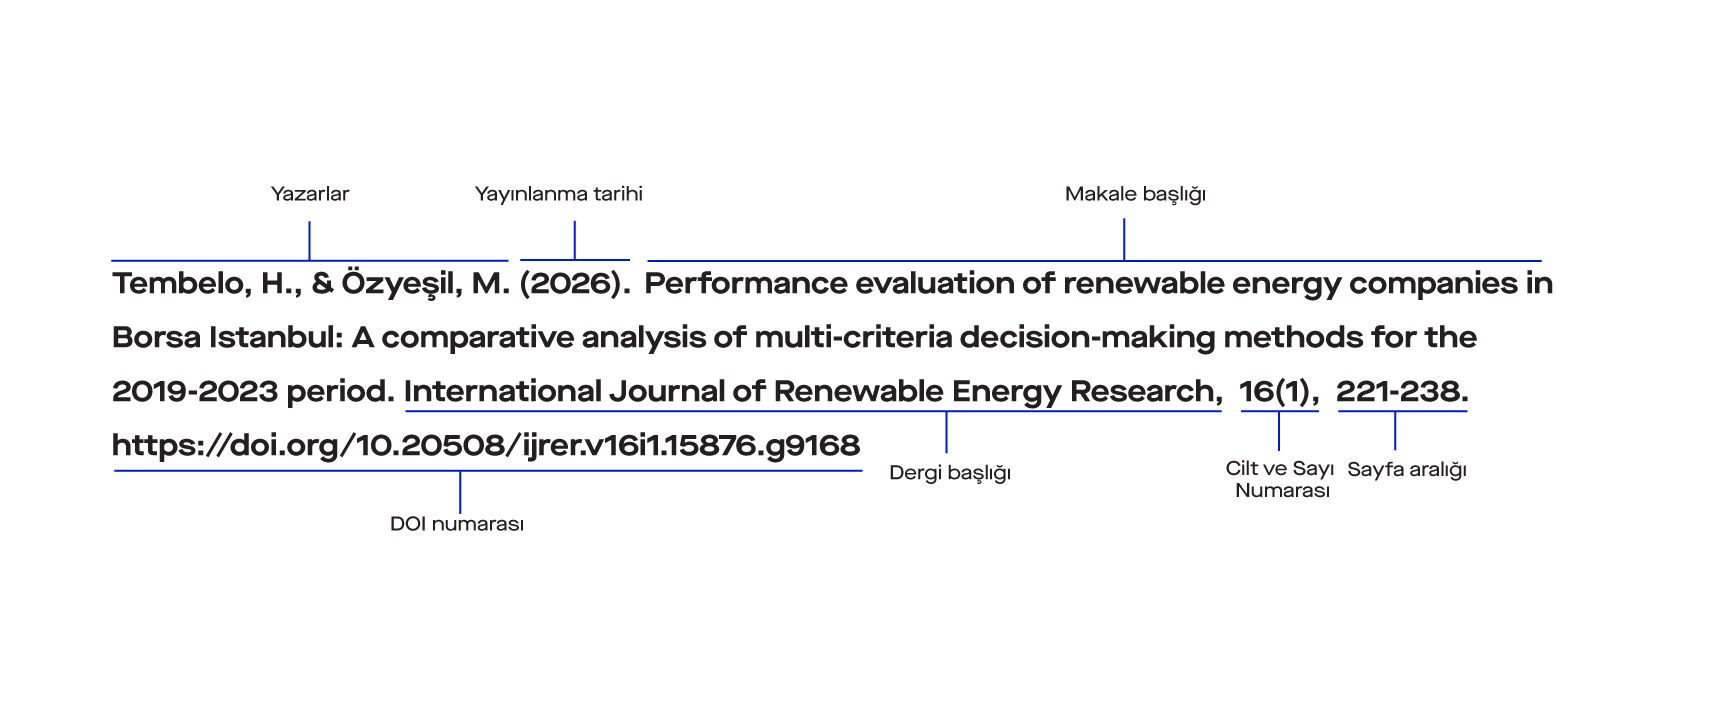Image resolution: width=1712 pixels, height=720 pixels.
Task: Select the International Journal of Renewable Energy Research title
Action: tap(812, 391)
